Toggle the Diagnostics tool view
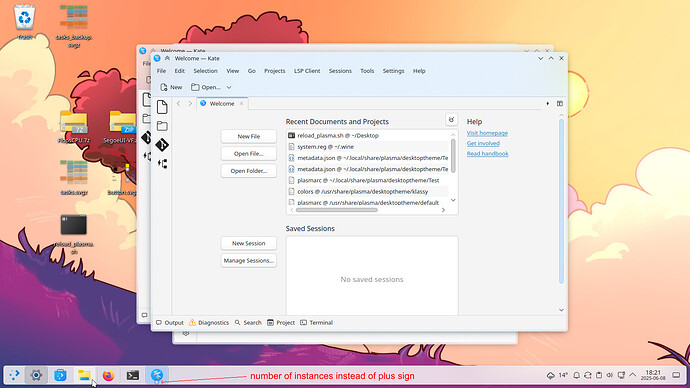690x388 pixels. pos(209,322)
